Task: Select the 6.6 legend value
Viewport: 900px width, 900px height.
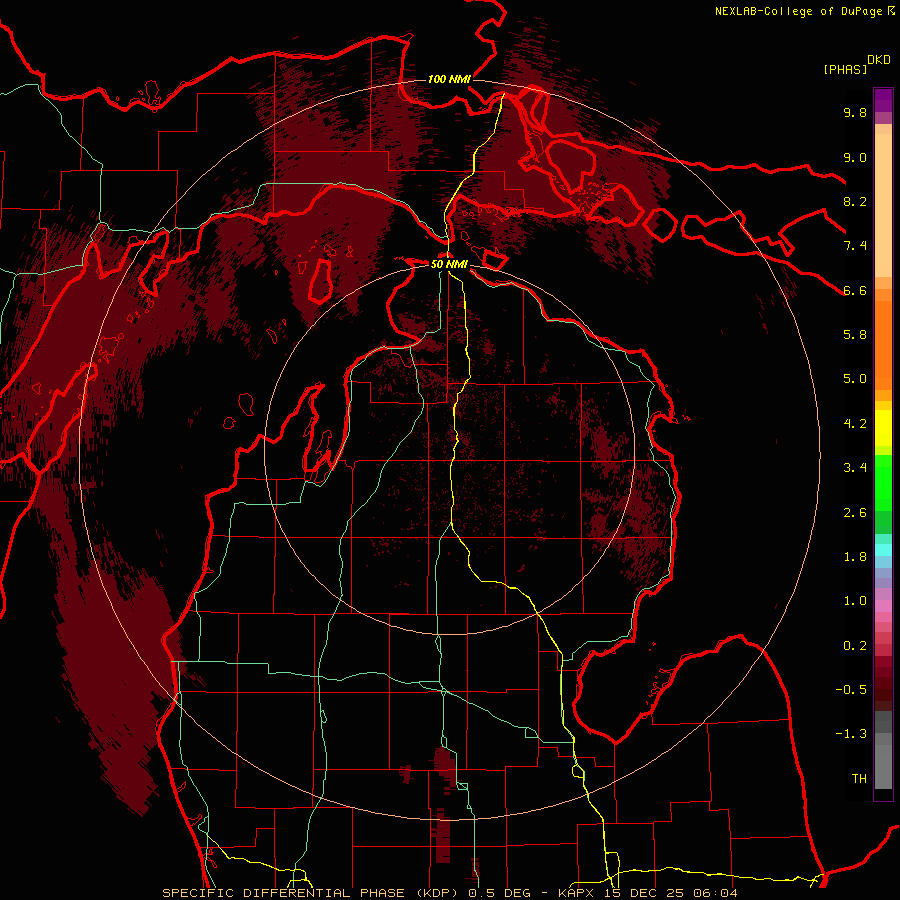Action: [x=855, y=291]
